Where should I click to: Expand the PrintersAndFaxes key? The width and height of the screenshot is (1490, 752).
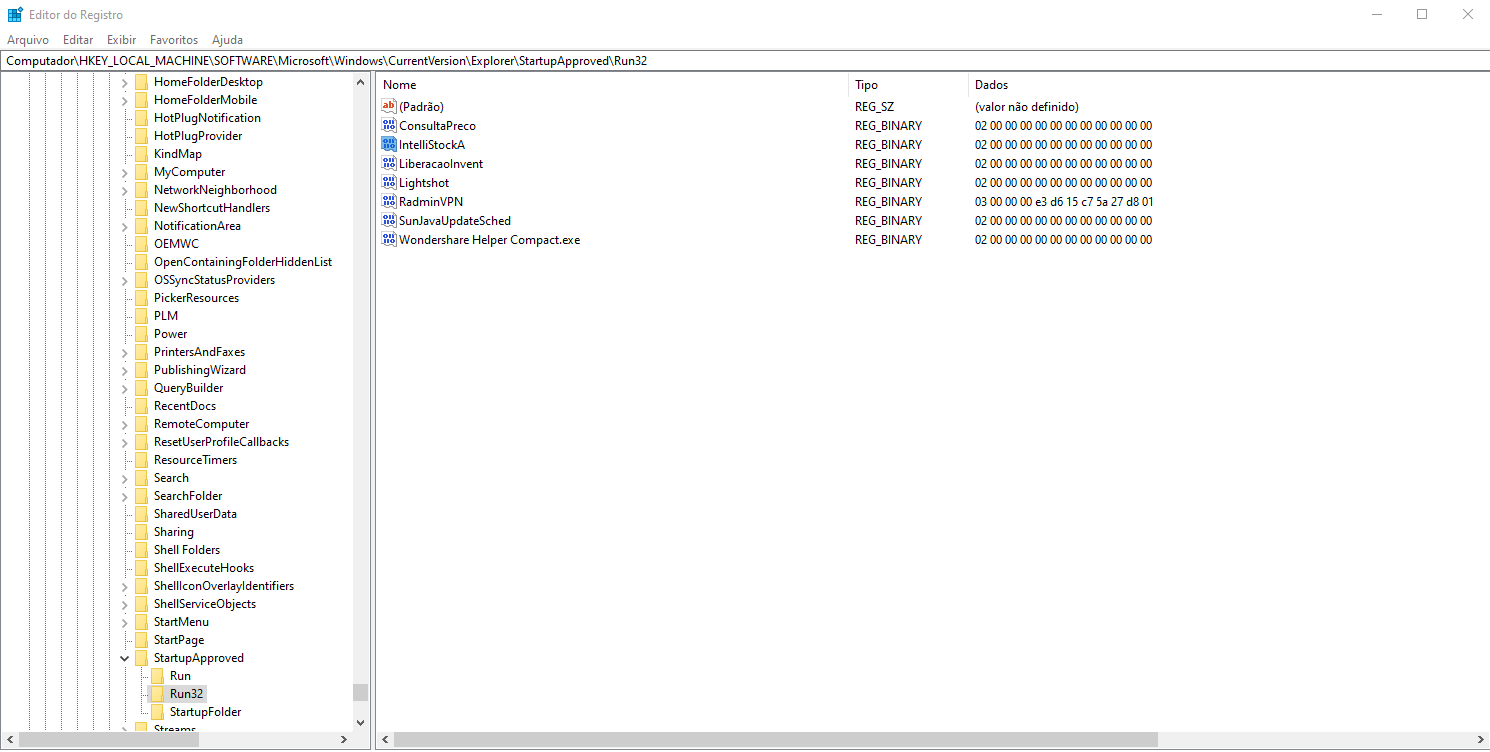coord(125,352)
